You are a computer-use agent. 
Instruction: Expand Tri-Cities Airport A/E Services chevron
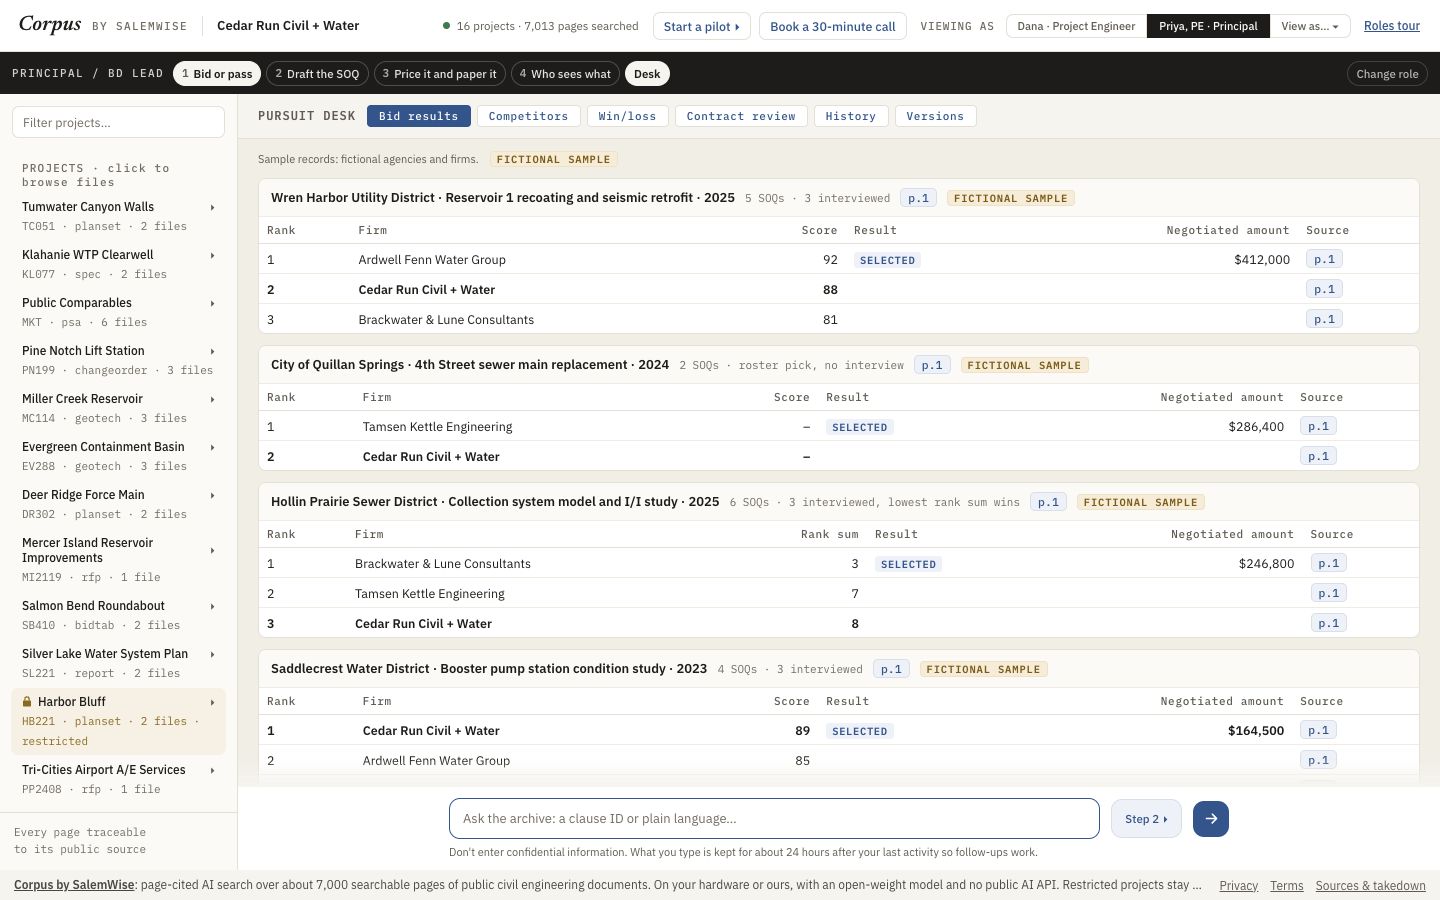point(212,770)
